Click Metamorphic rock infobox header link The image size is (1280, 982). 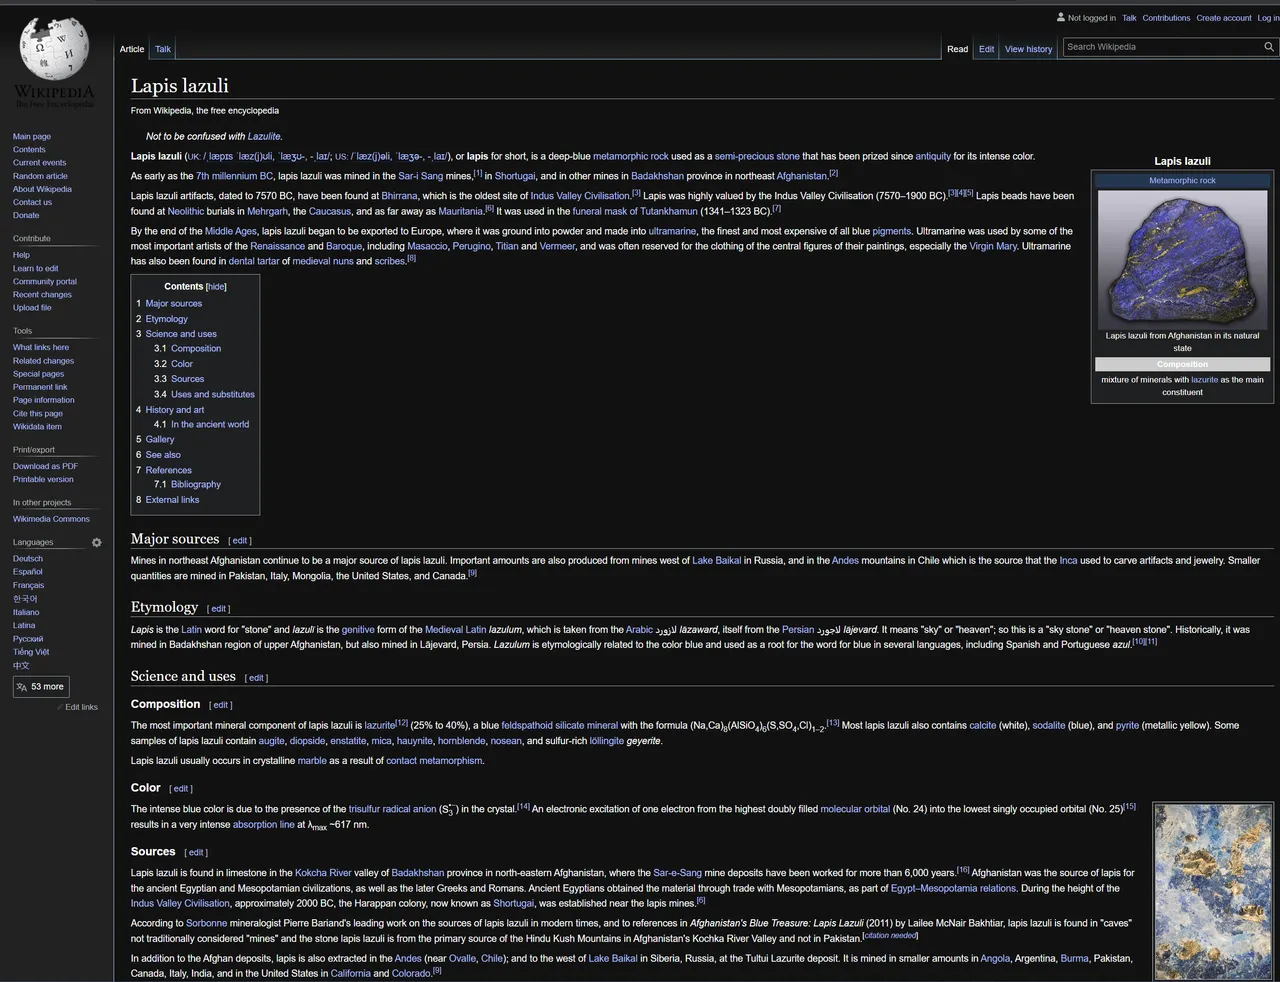coord(1182,181)
